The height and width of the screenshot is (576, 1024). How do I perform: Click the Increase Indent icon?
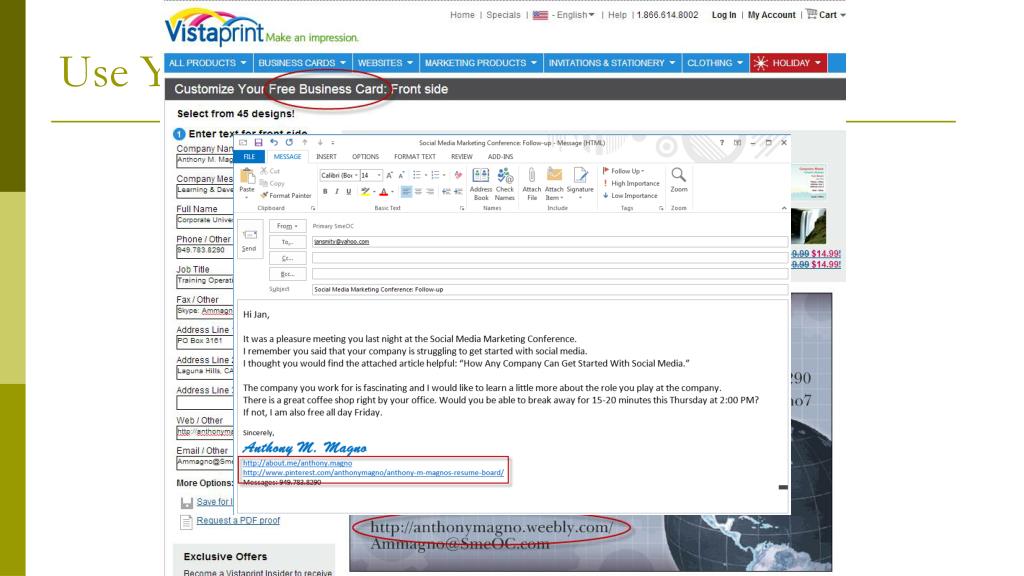458,191
